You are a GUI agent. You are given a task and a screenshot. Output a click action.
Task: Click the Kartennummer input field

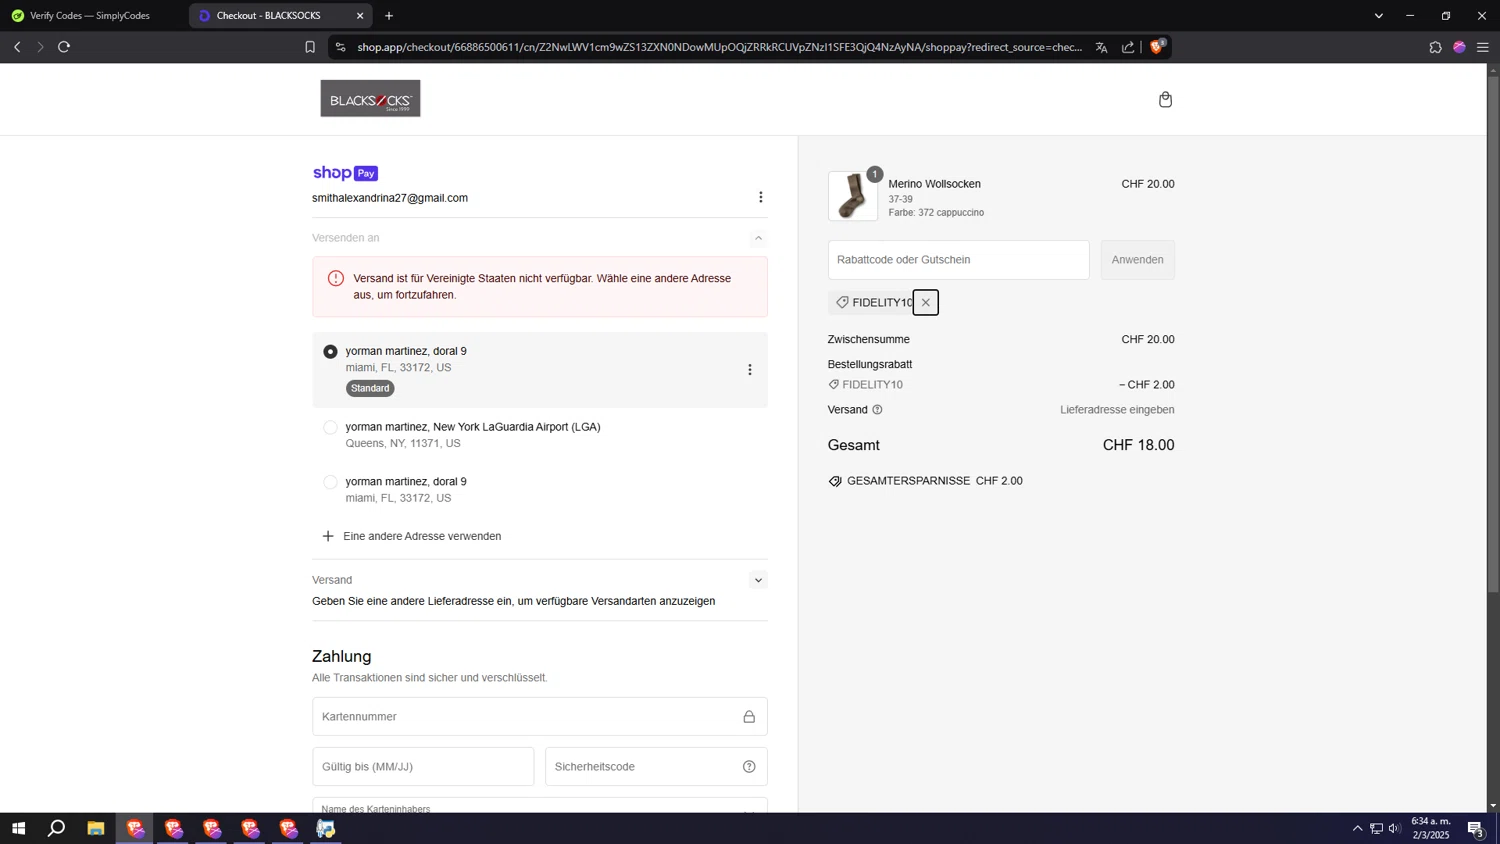pos(540,717)
